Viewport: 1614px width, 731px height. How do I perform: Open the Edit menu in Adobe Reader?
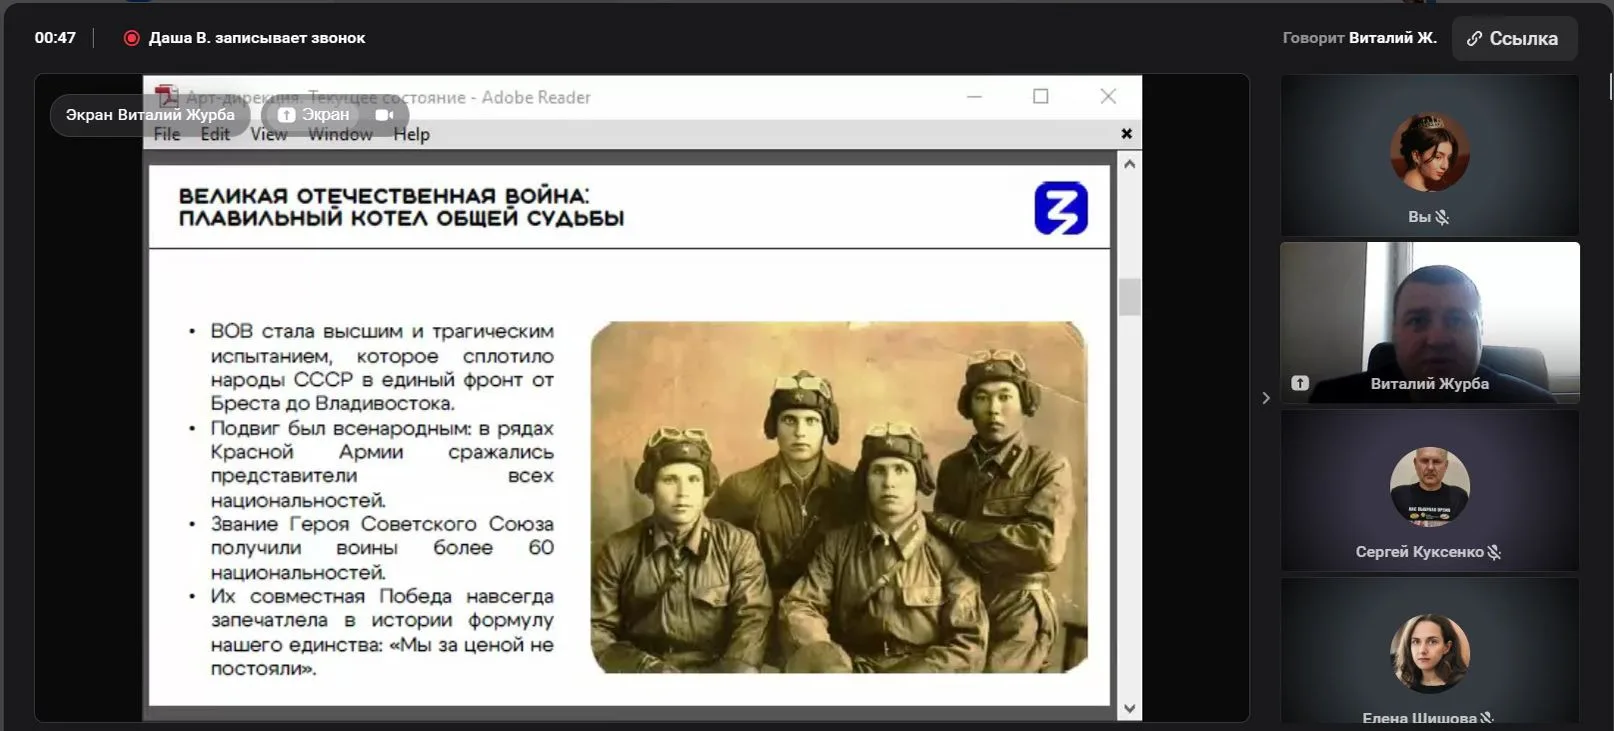point(215,134)
